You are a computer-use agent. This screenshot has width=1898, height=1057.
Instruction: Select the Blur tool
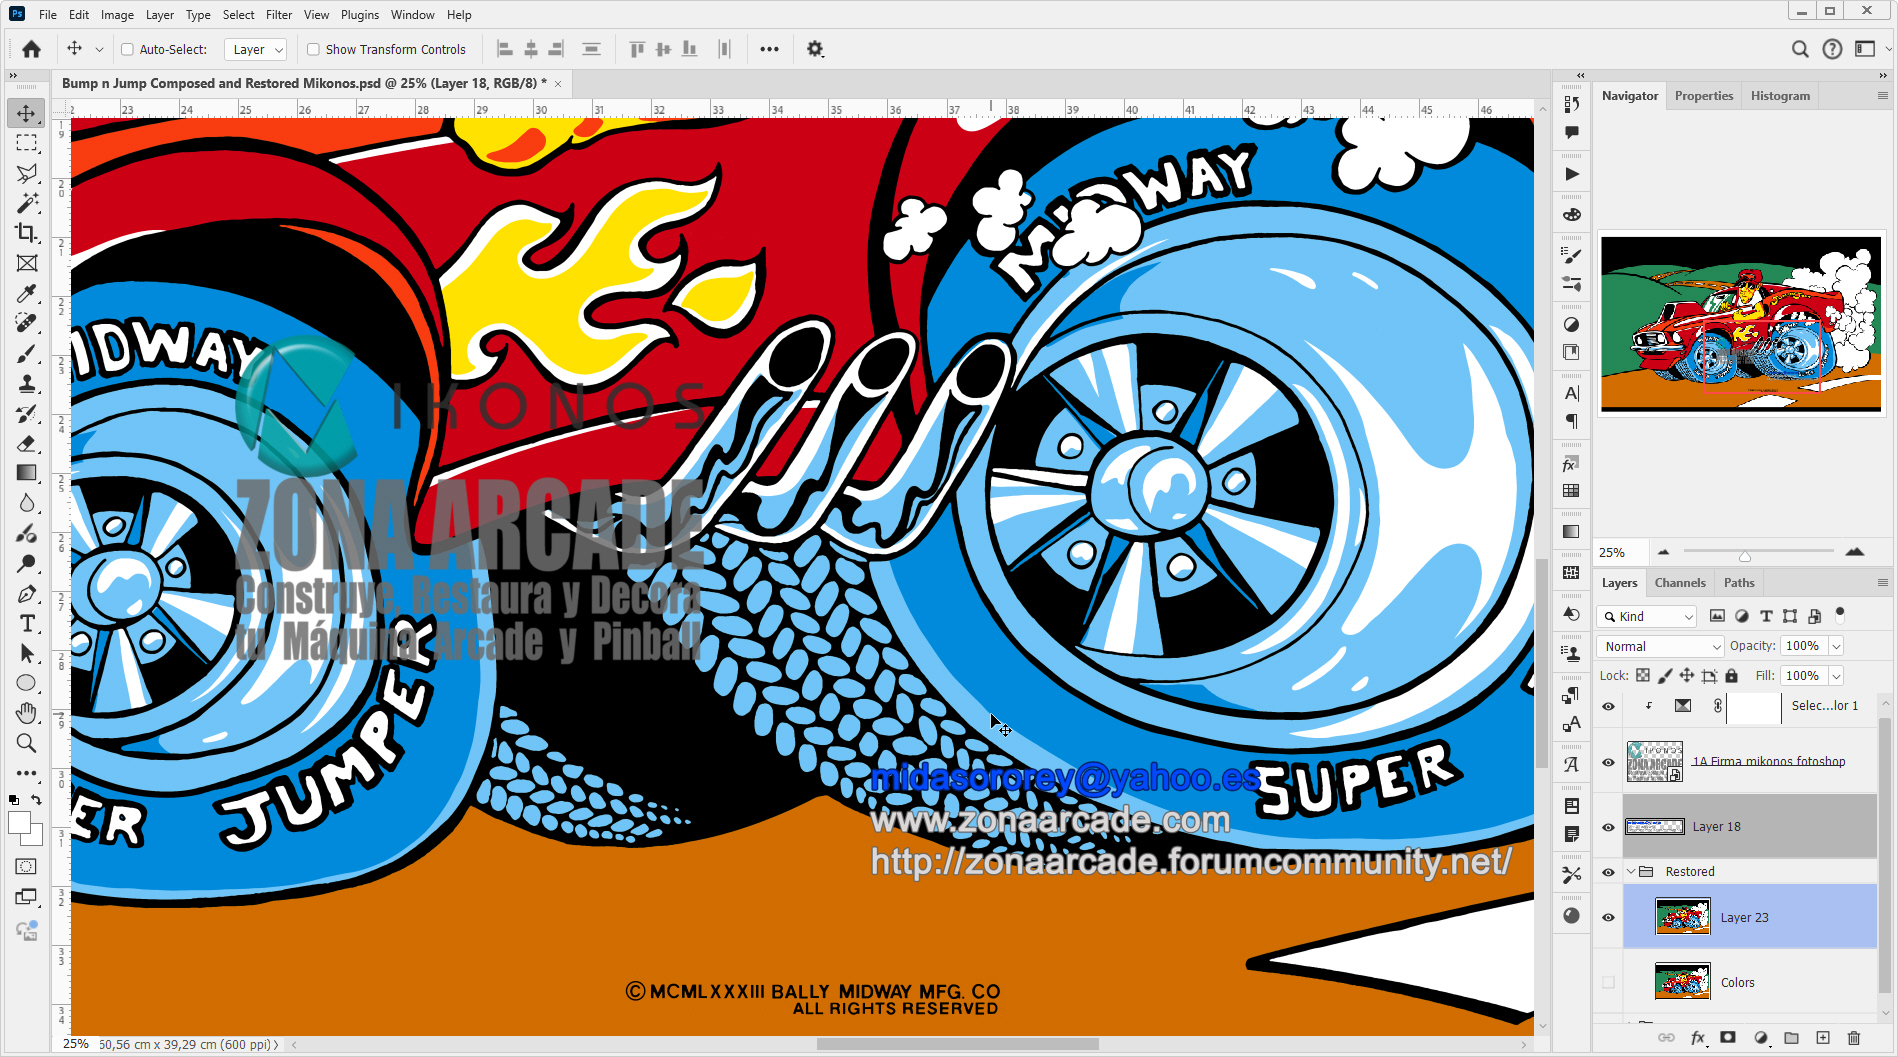pyautogui.click(x=27, y=503)
